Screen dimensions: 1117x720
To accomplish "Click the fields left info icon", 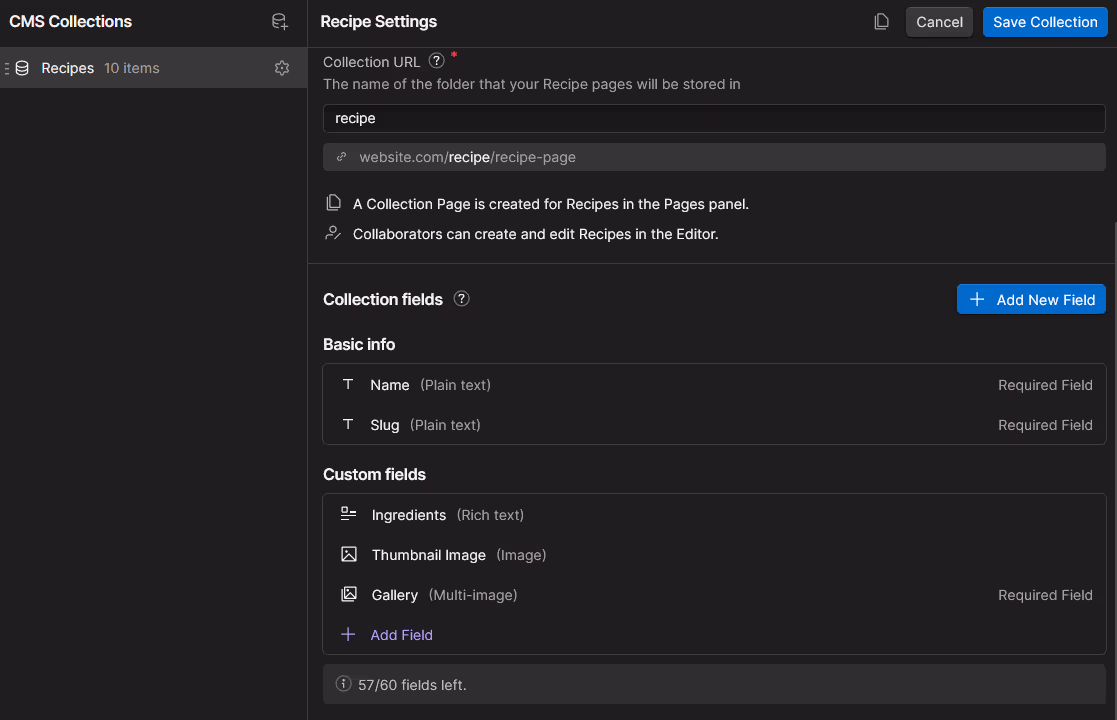I will point(343,684).
